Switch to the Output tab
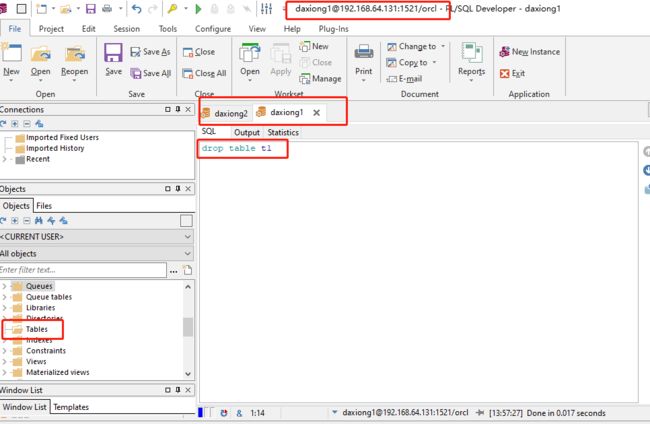 click(247, 133)
